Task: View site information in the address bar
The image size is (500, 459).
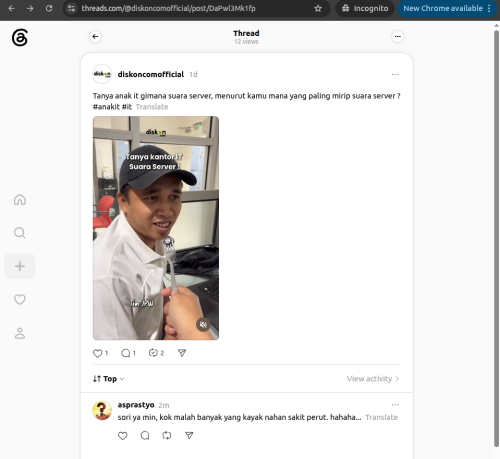Action: 71,8
